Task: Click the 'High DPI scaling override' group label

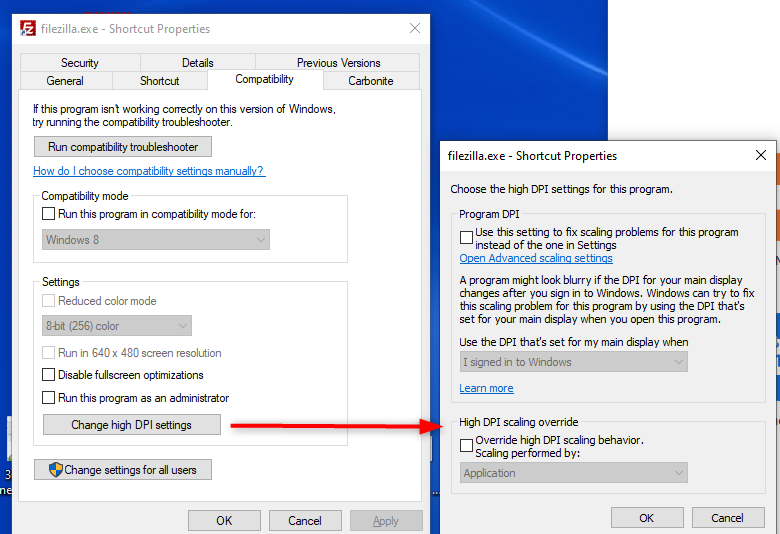Action: coord(518,422)
